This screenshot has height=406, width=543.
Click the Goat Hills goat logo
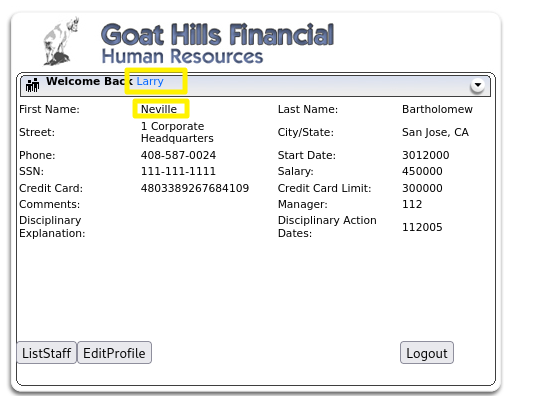click(x=61, y=41)
